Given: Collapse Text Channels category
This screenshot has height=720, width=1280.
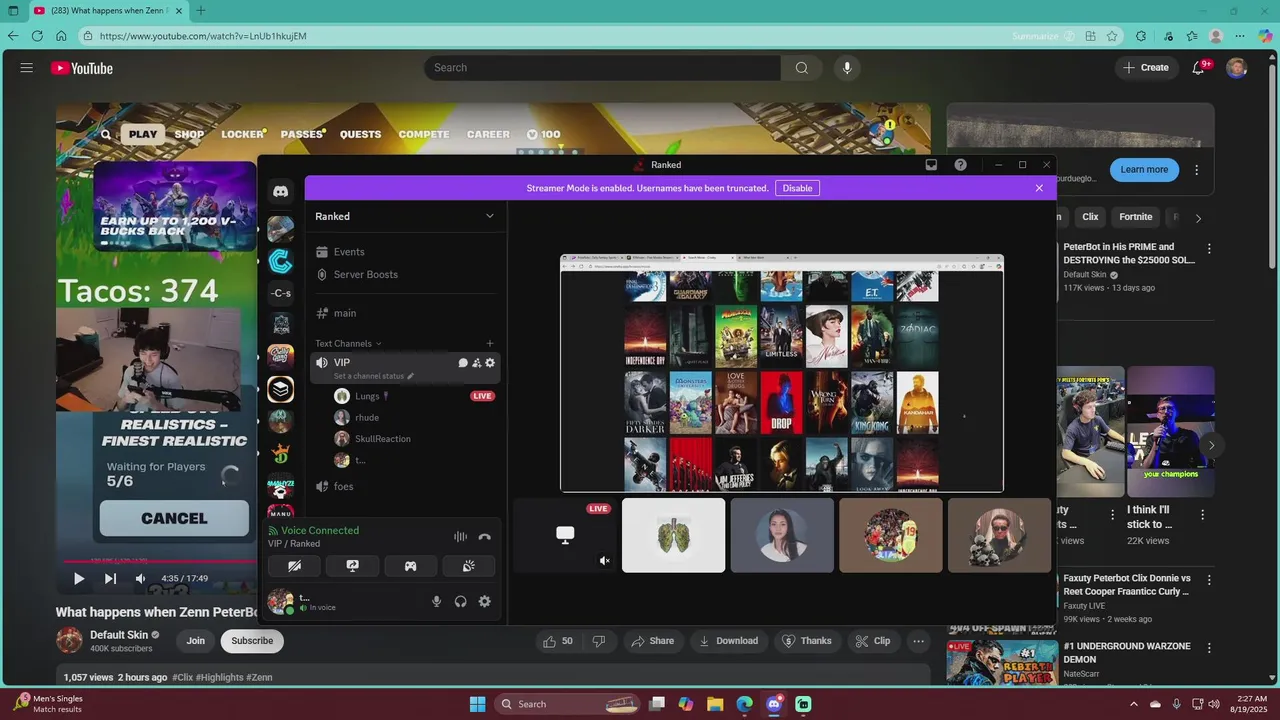Looking at the screenshot, I should coord(348,343).
